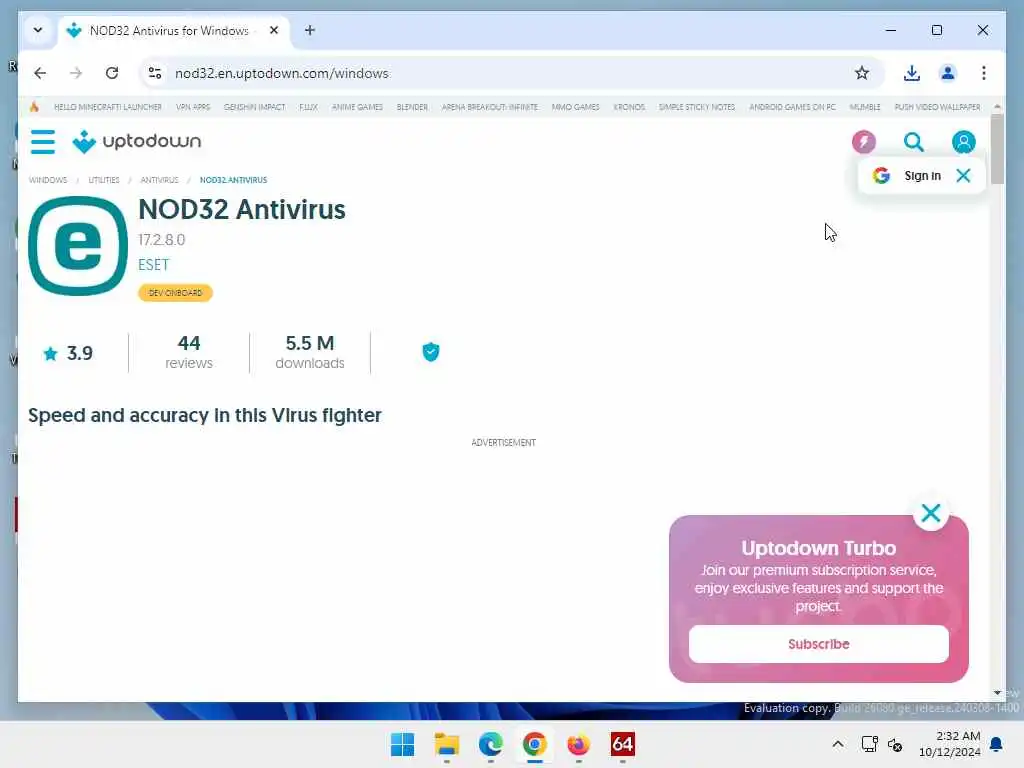Click the 3.9 star rating
The image size is (1024, 768).
coord(68,353)
